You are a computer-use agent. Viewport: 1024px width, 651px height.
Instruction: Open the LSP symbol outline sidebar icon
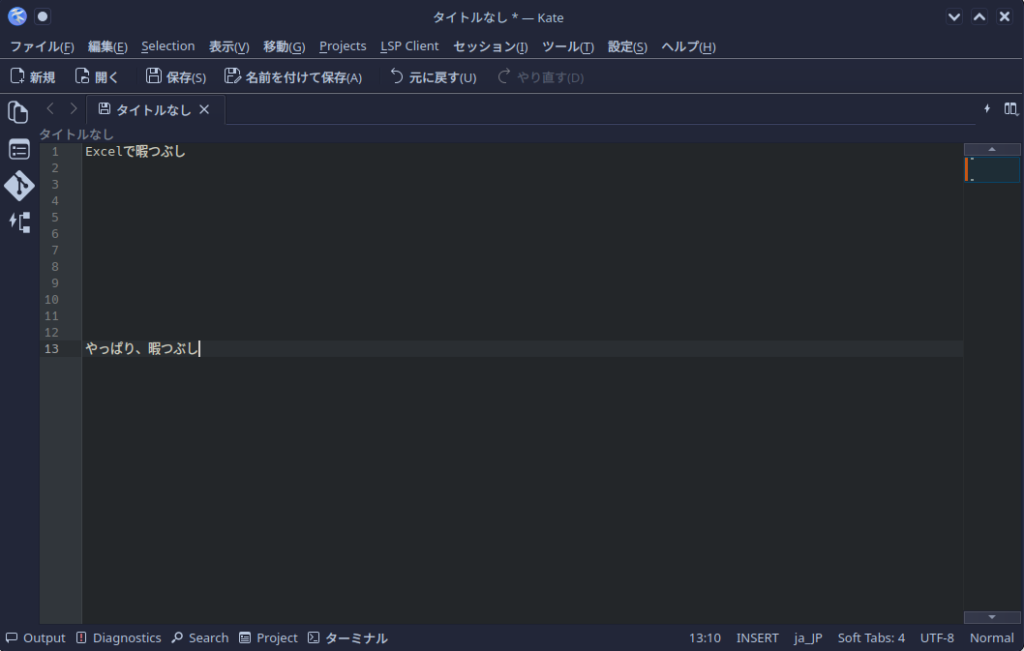tap(18, 223)
